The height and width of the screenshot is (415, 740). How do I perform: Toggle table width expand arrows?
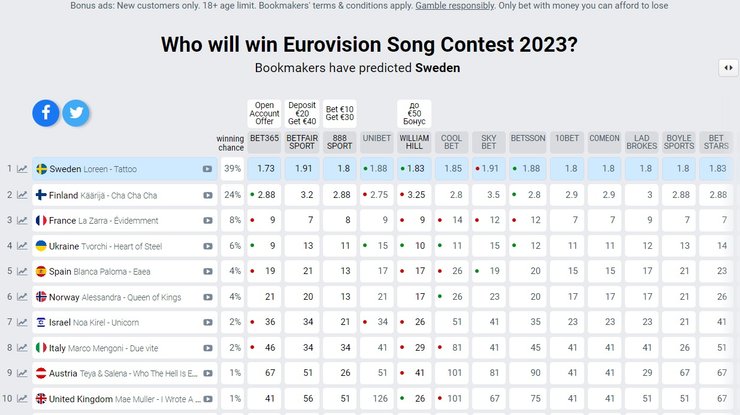[x=728, y=68]
